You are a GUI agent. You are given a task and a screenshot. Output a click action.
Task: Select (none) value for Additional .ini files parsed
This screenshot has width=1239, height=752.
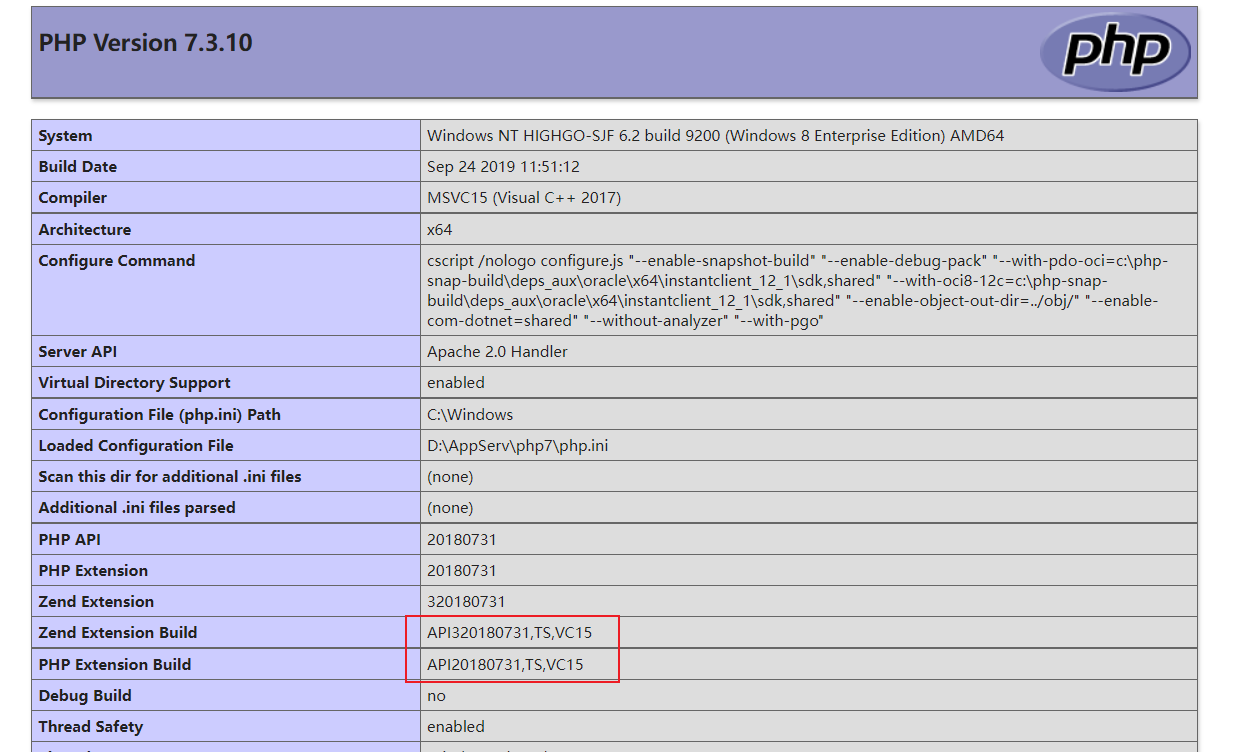[450, 508]
